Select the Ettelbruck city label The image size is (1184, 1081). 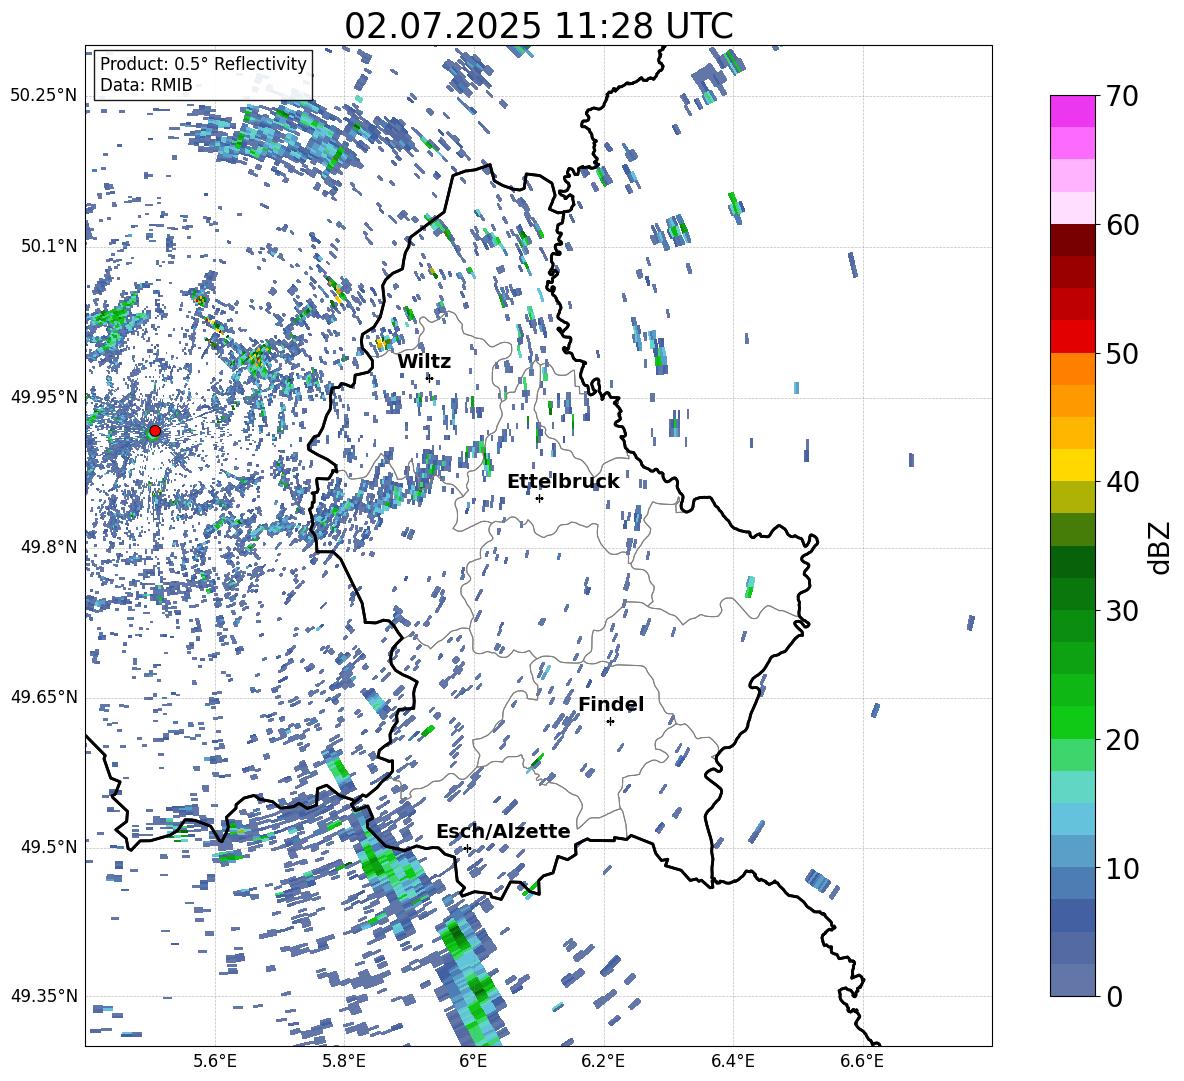point(563,481)
